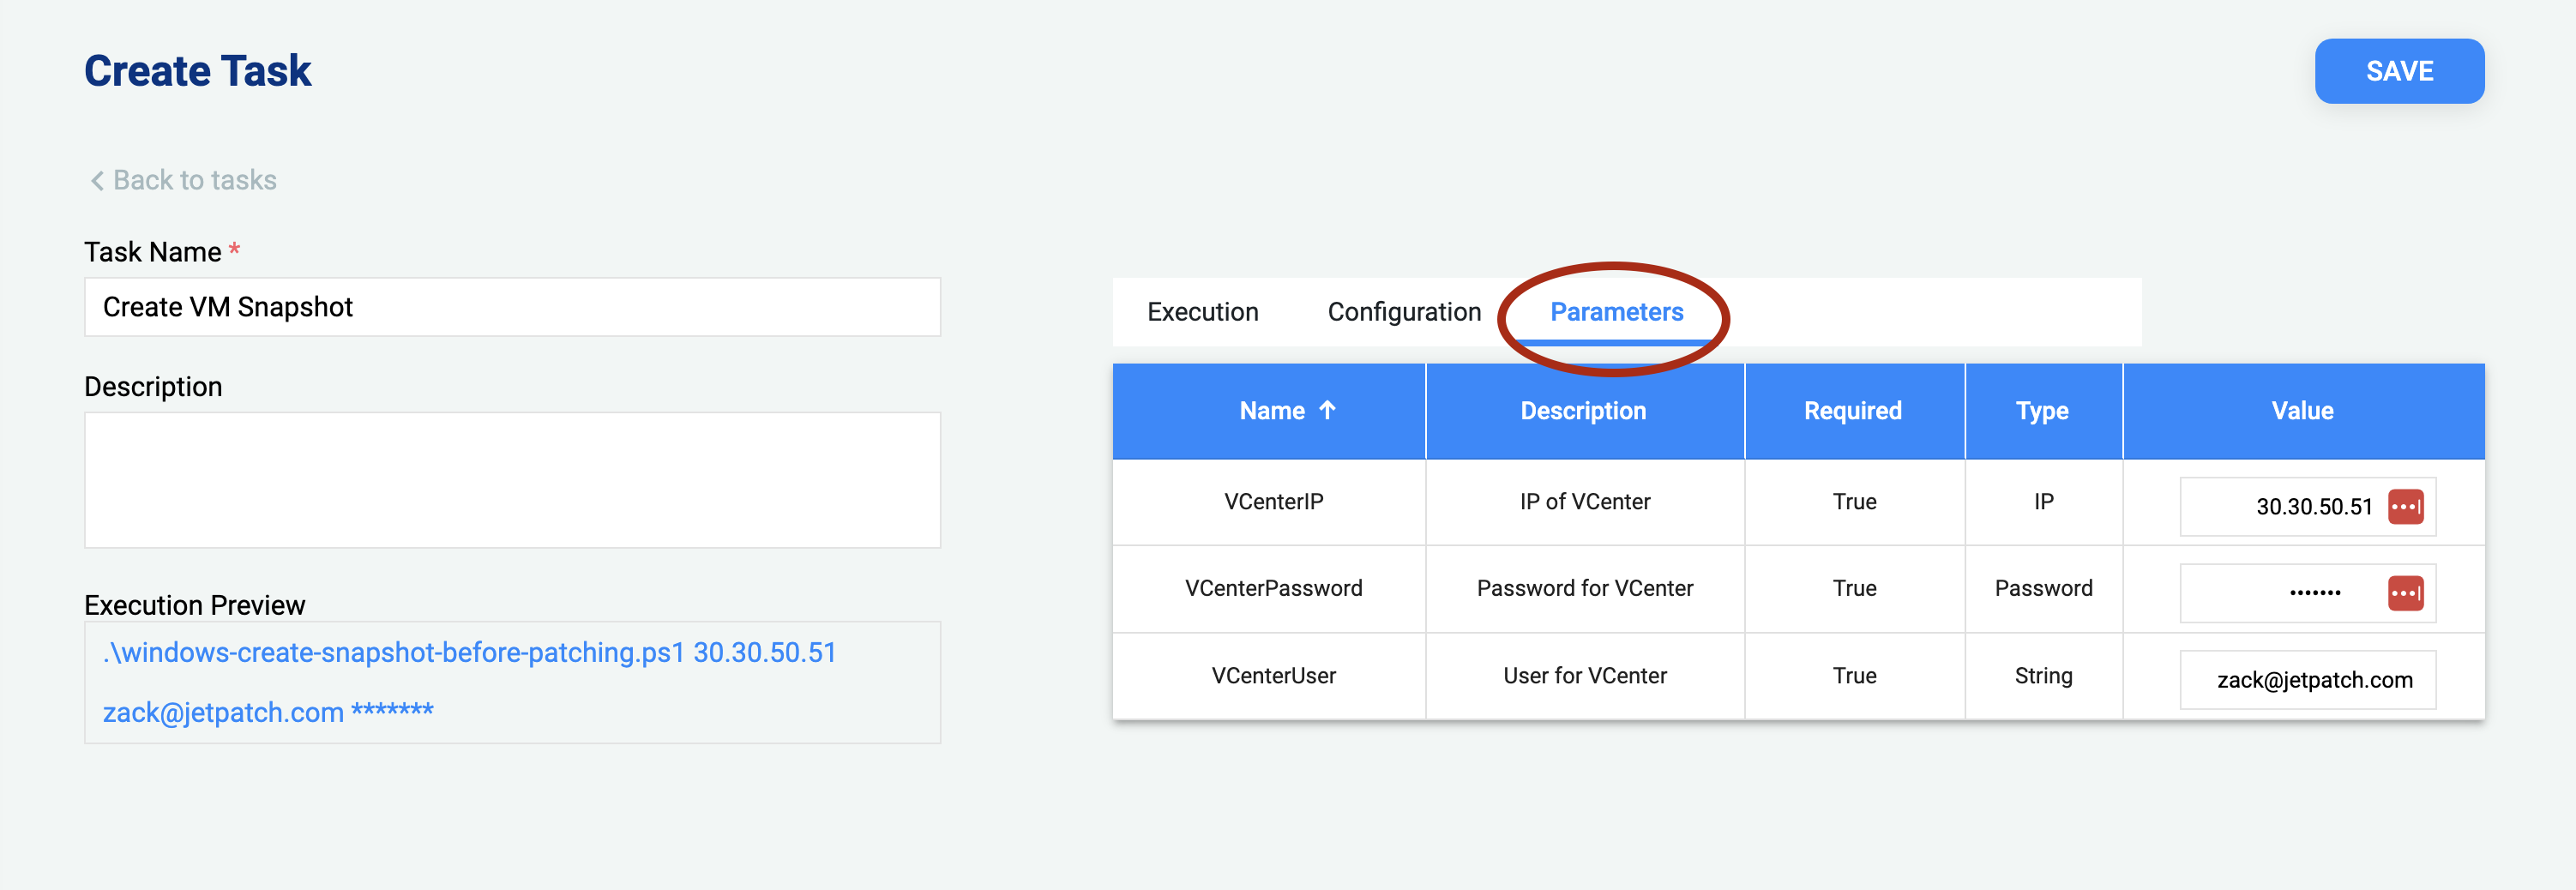Click the back chevron before Back to tasks
The width and height of the screenshot is (2576, 890).
click(x=97, y=180)
